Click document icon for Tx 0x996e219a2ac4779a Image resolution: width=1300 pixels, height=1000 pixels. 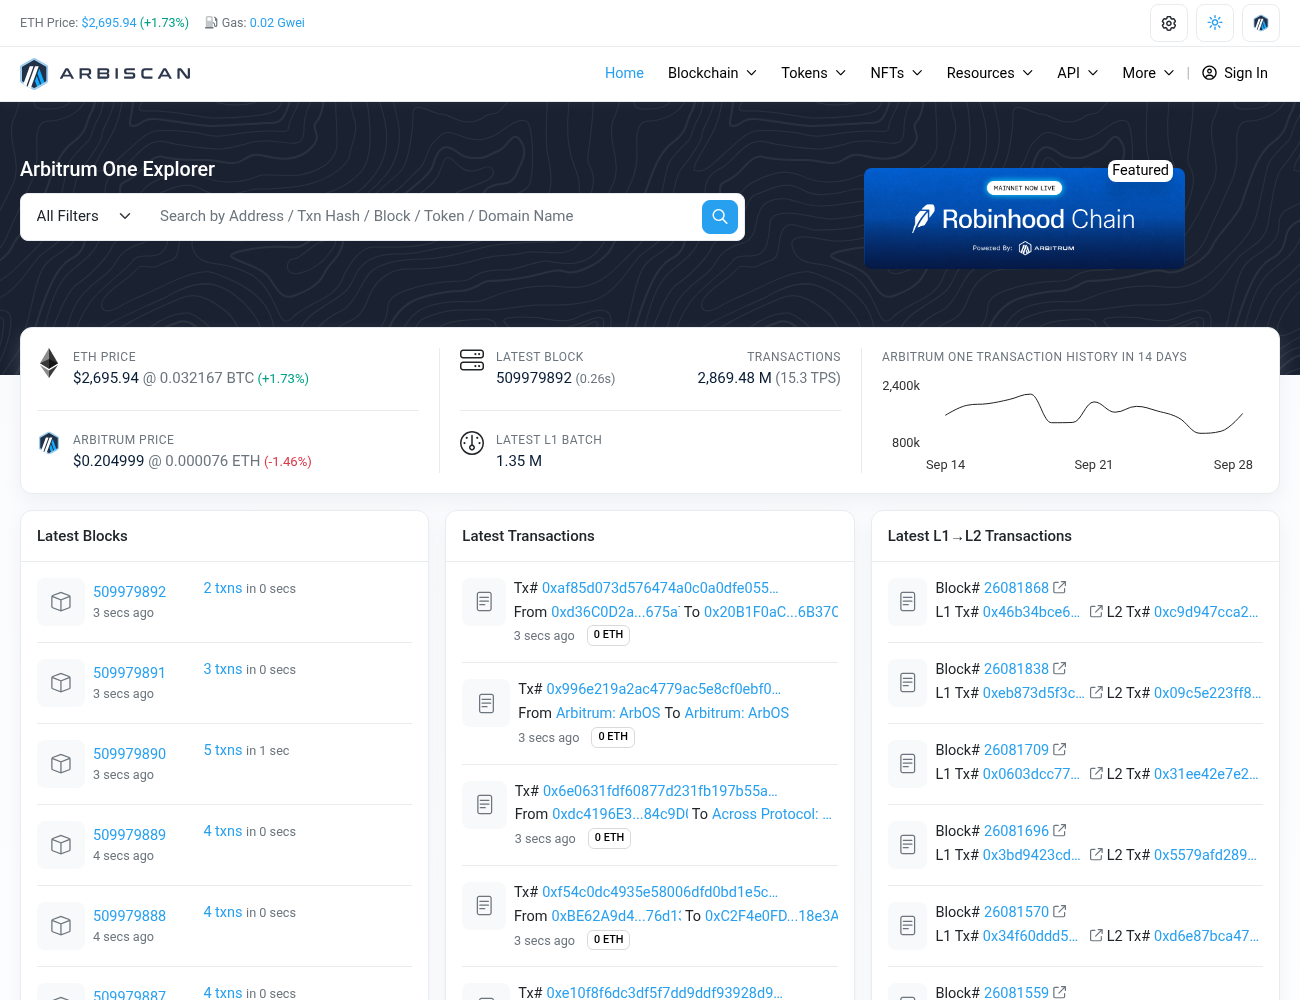pos(486,704)
